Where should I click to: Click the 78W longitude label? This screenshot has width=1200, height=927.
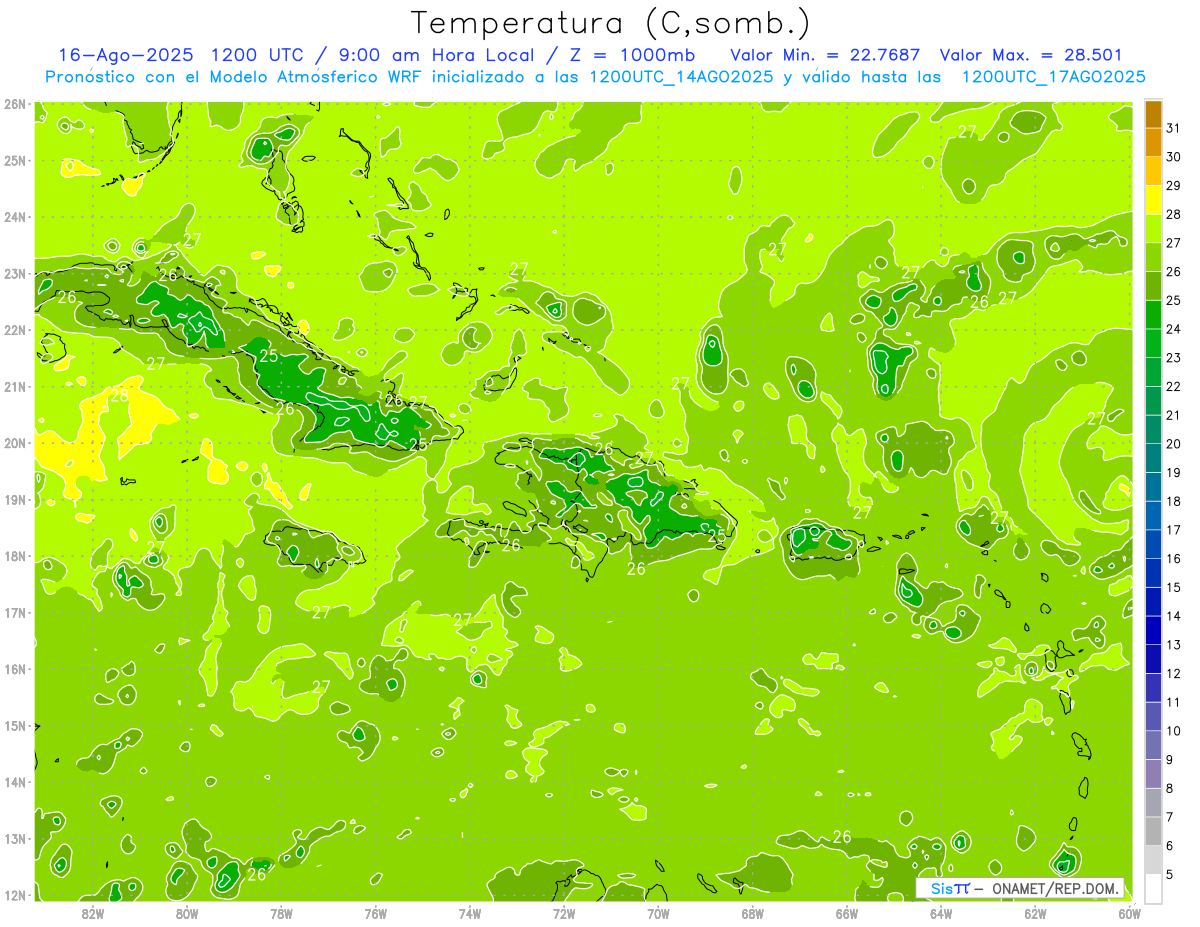[281, 913]
